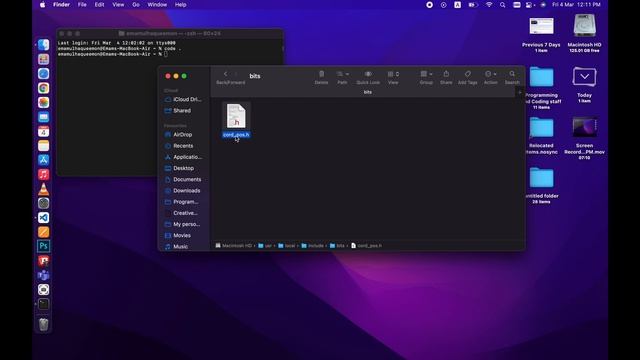Open Safari from the Dock
Image resolution: width=640 pixels, height=360 pixels.
(44, 73)
